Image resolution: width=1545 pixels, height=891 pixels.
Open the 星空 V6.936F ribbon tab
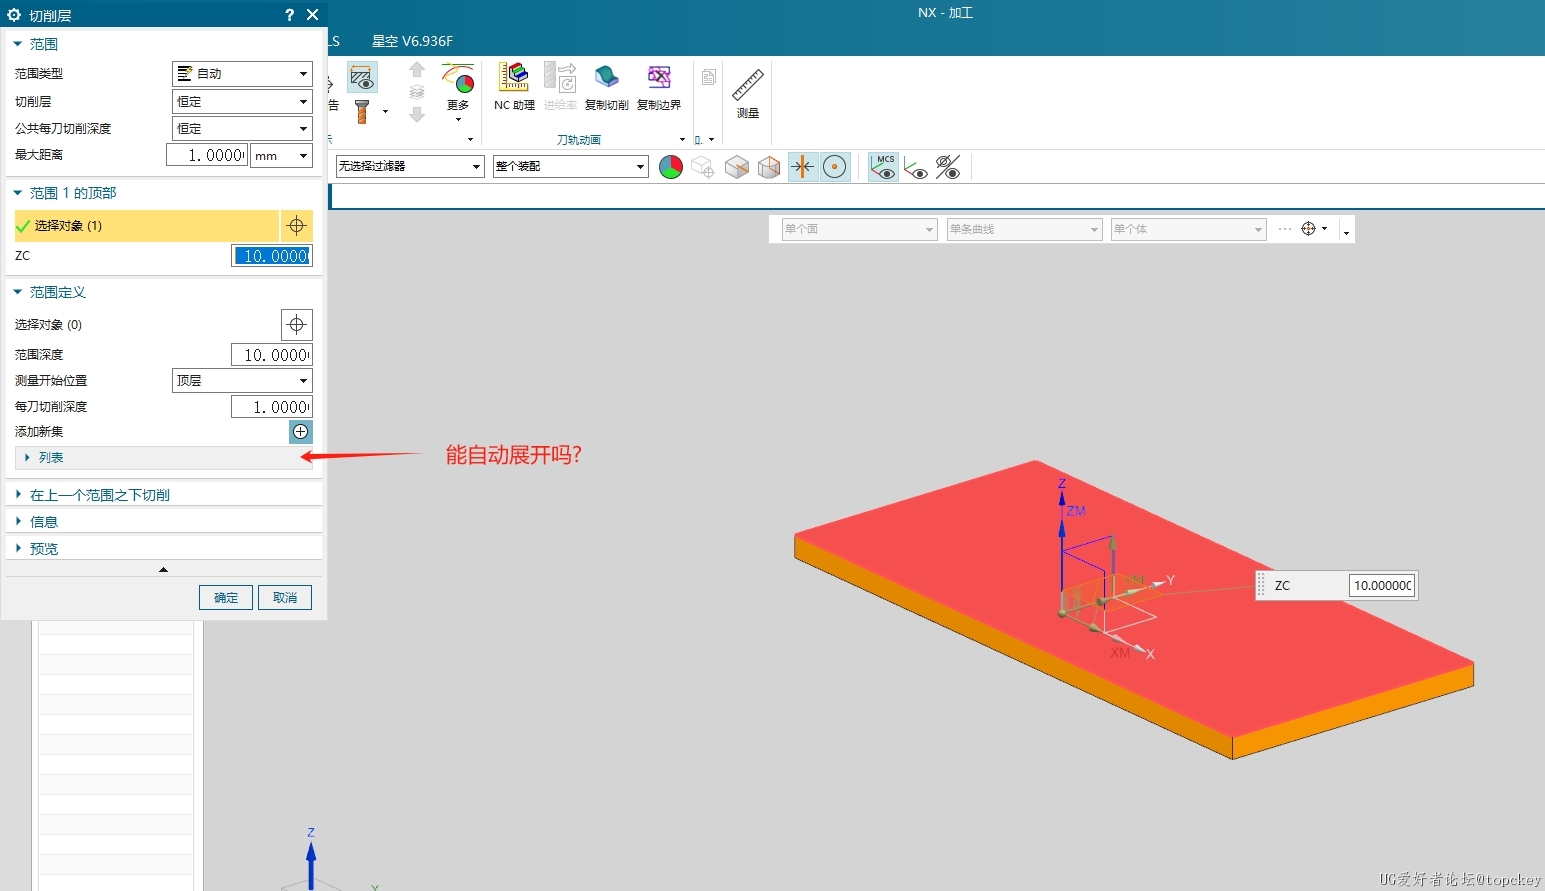[412, 41]
